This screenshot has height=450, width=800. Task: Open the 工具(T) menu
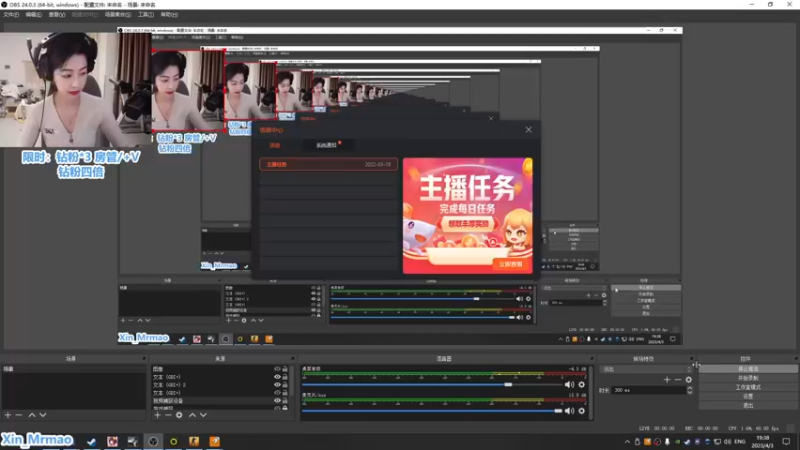coord(146,15)
